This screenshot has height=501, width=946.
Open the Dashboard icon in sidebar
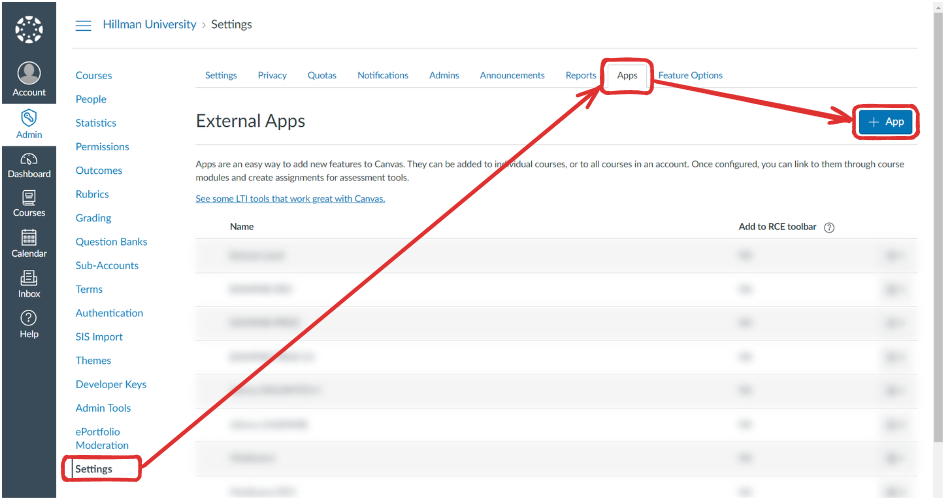pyautogui.click(x=29, y=159)
